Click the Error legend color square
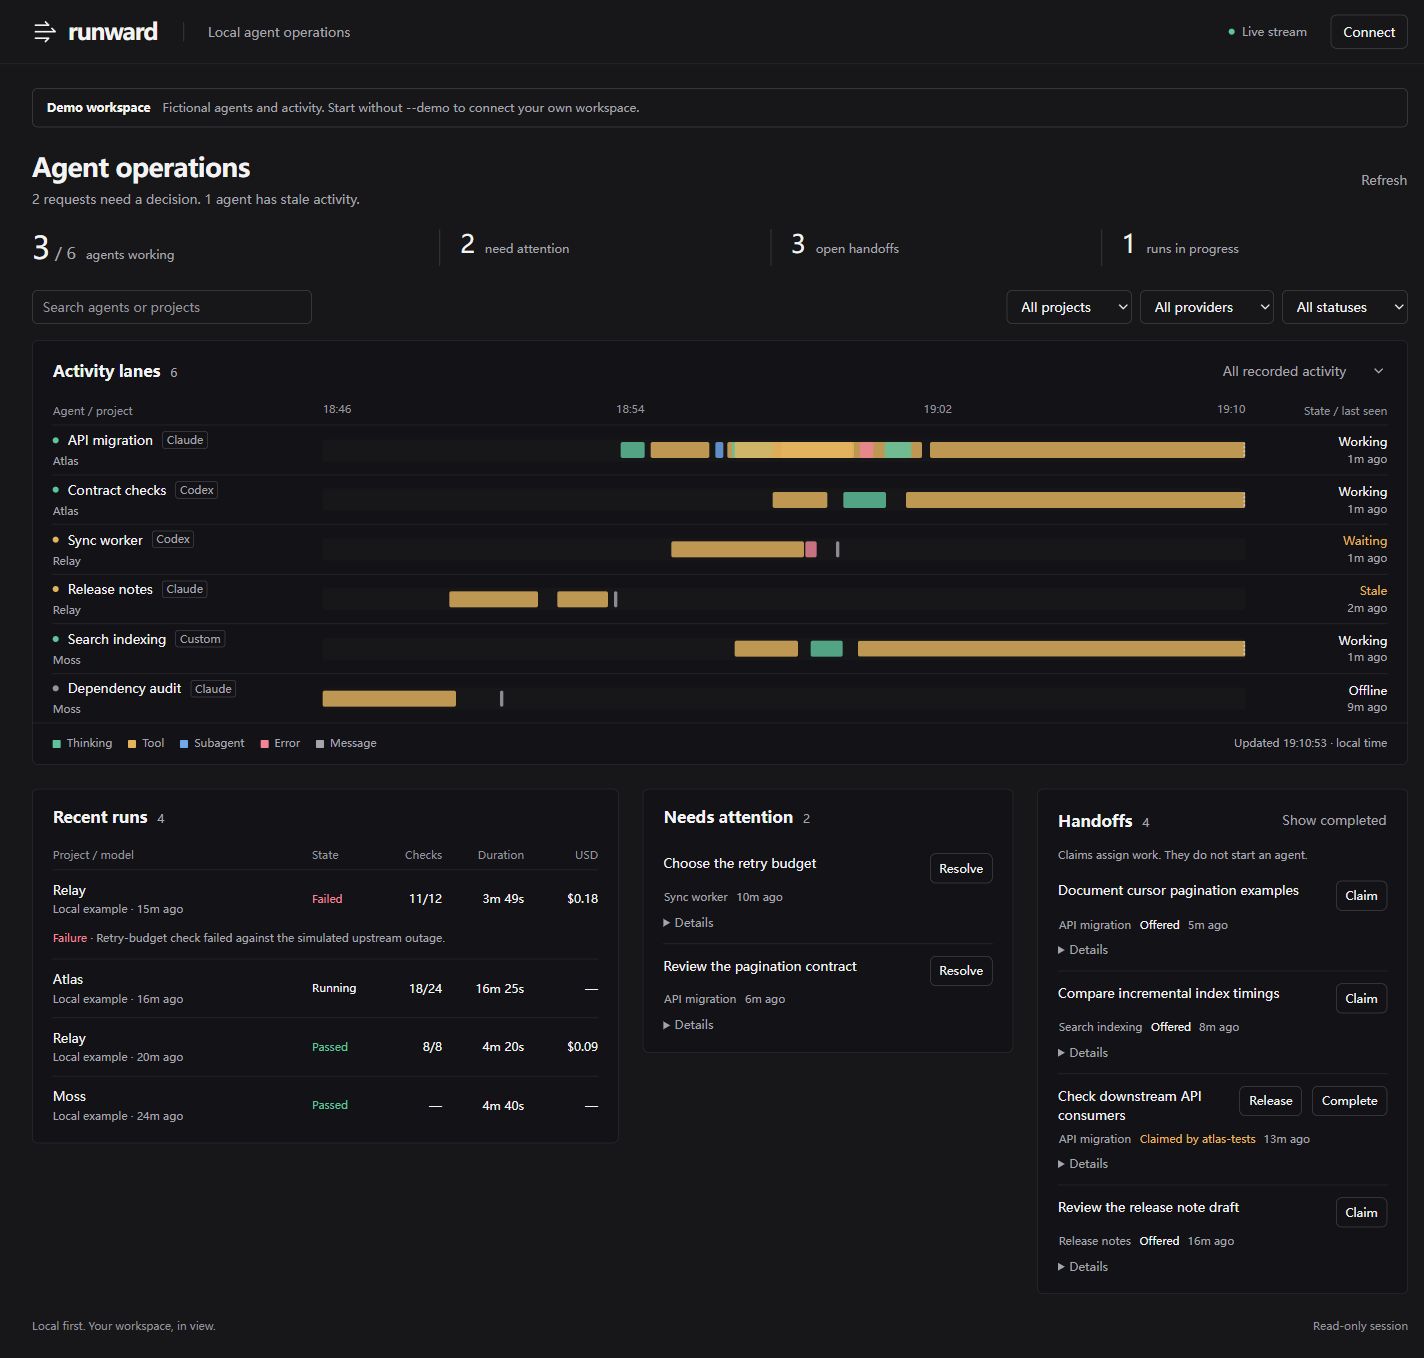This screenshot has width=1424, height=1358. (265, 744)
